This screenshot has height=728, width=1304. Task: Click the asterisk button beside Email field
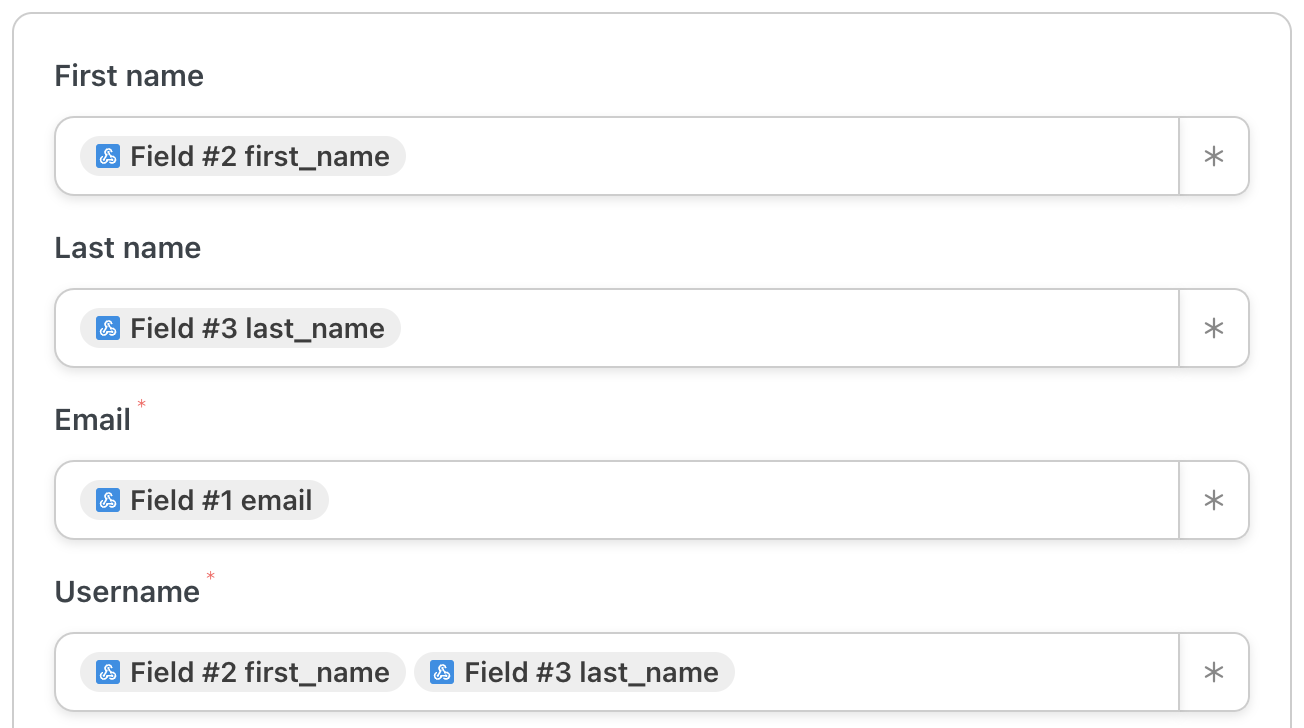pos(1213,501)
